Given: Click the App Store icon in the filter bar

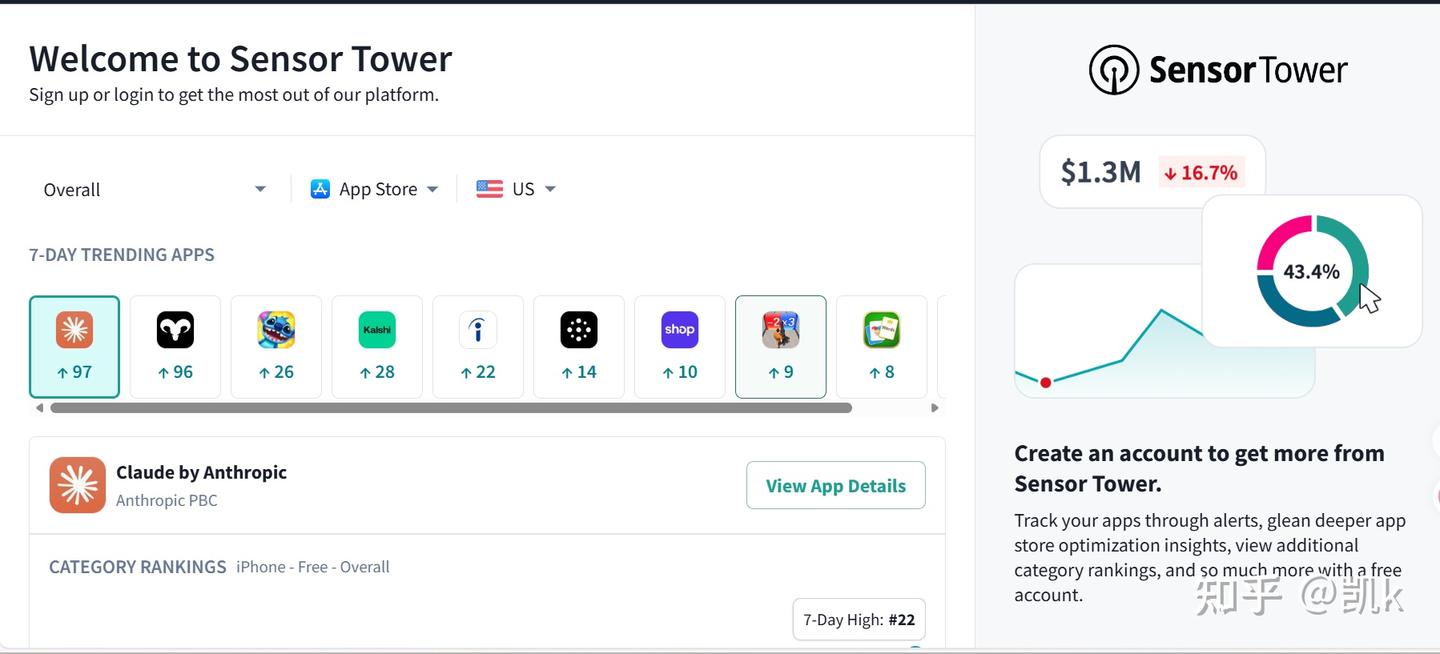Looking at the screenshot, I should click(320, 189).
